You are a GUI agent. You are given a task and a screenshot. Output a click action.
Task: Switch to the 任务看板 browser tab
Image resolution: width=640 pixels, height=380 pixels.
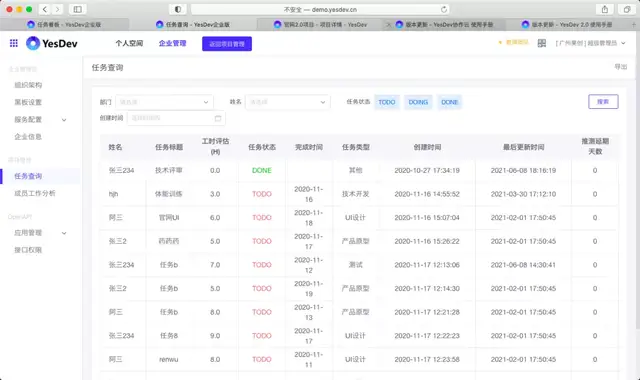coord(64,24)
